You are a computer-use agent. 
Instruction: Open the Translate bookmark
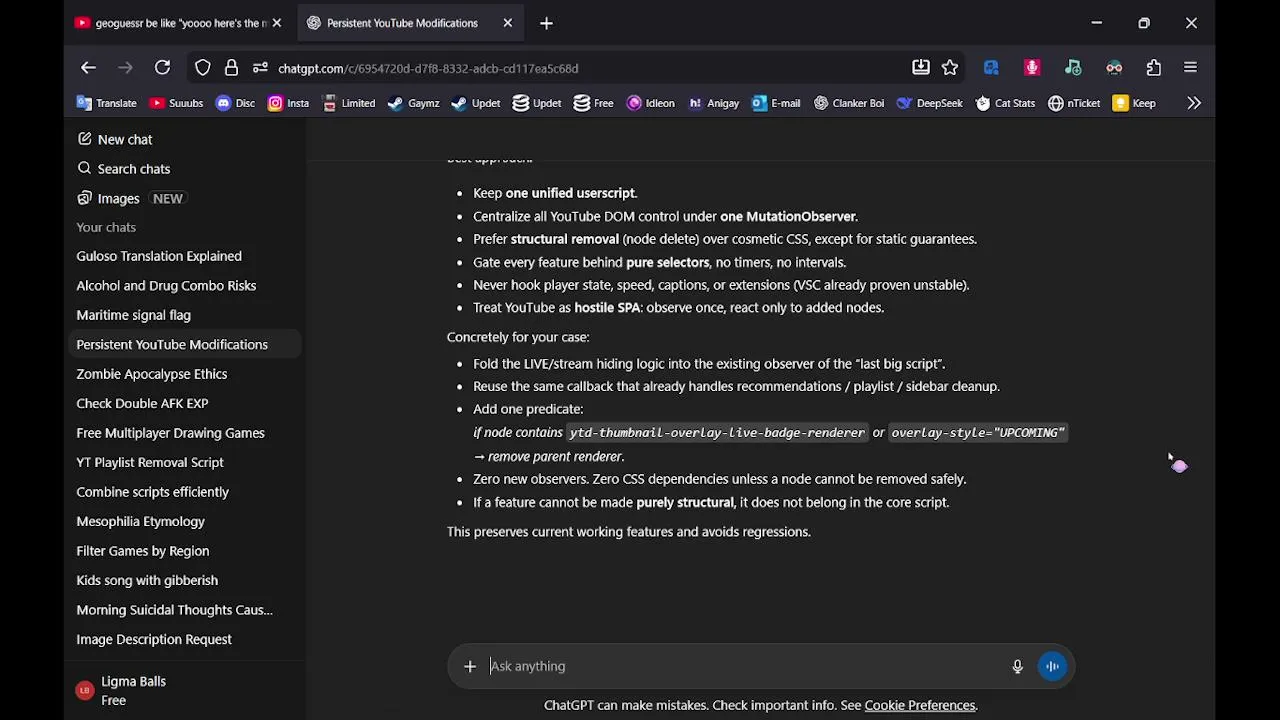106,103
